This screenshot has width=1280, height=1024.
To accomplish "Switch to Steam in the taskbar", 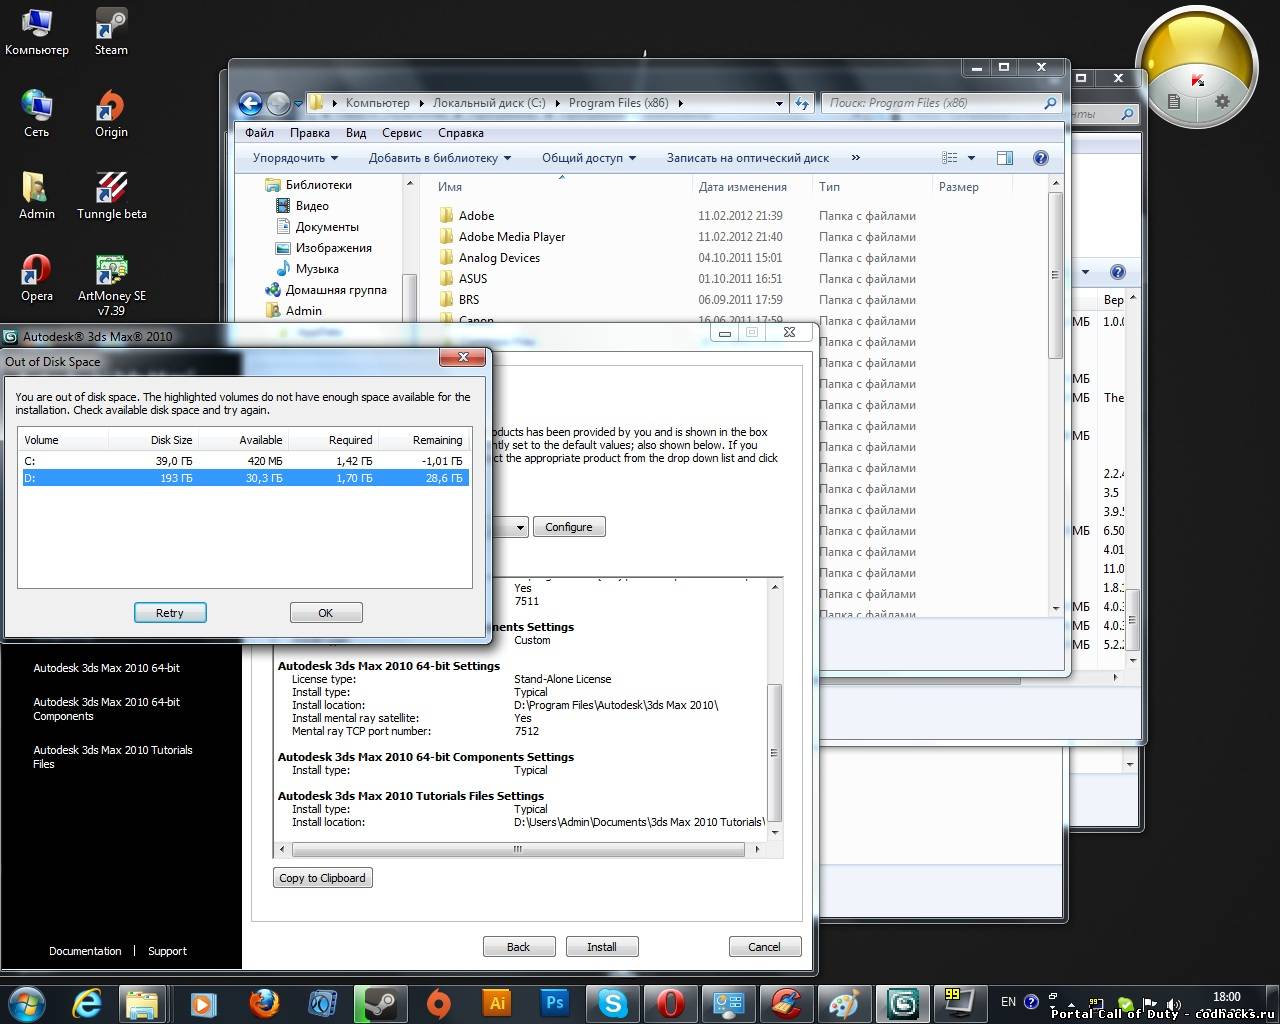I will 380,1003.
